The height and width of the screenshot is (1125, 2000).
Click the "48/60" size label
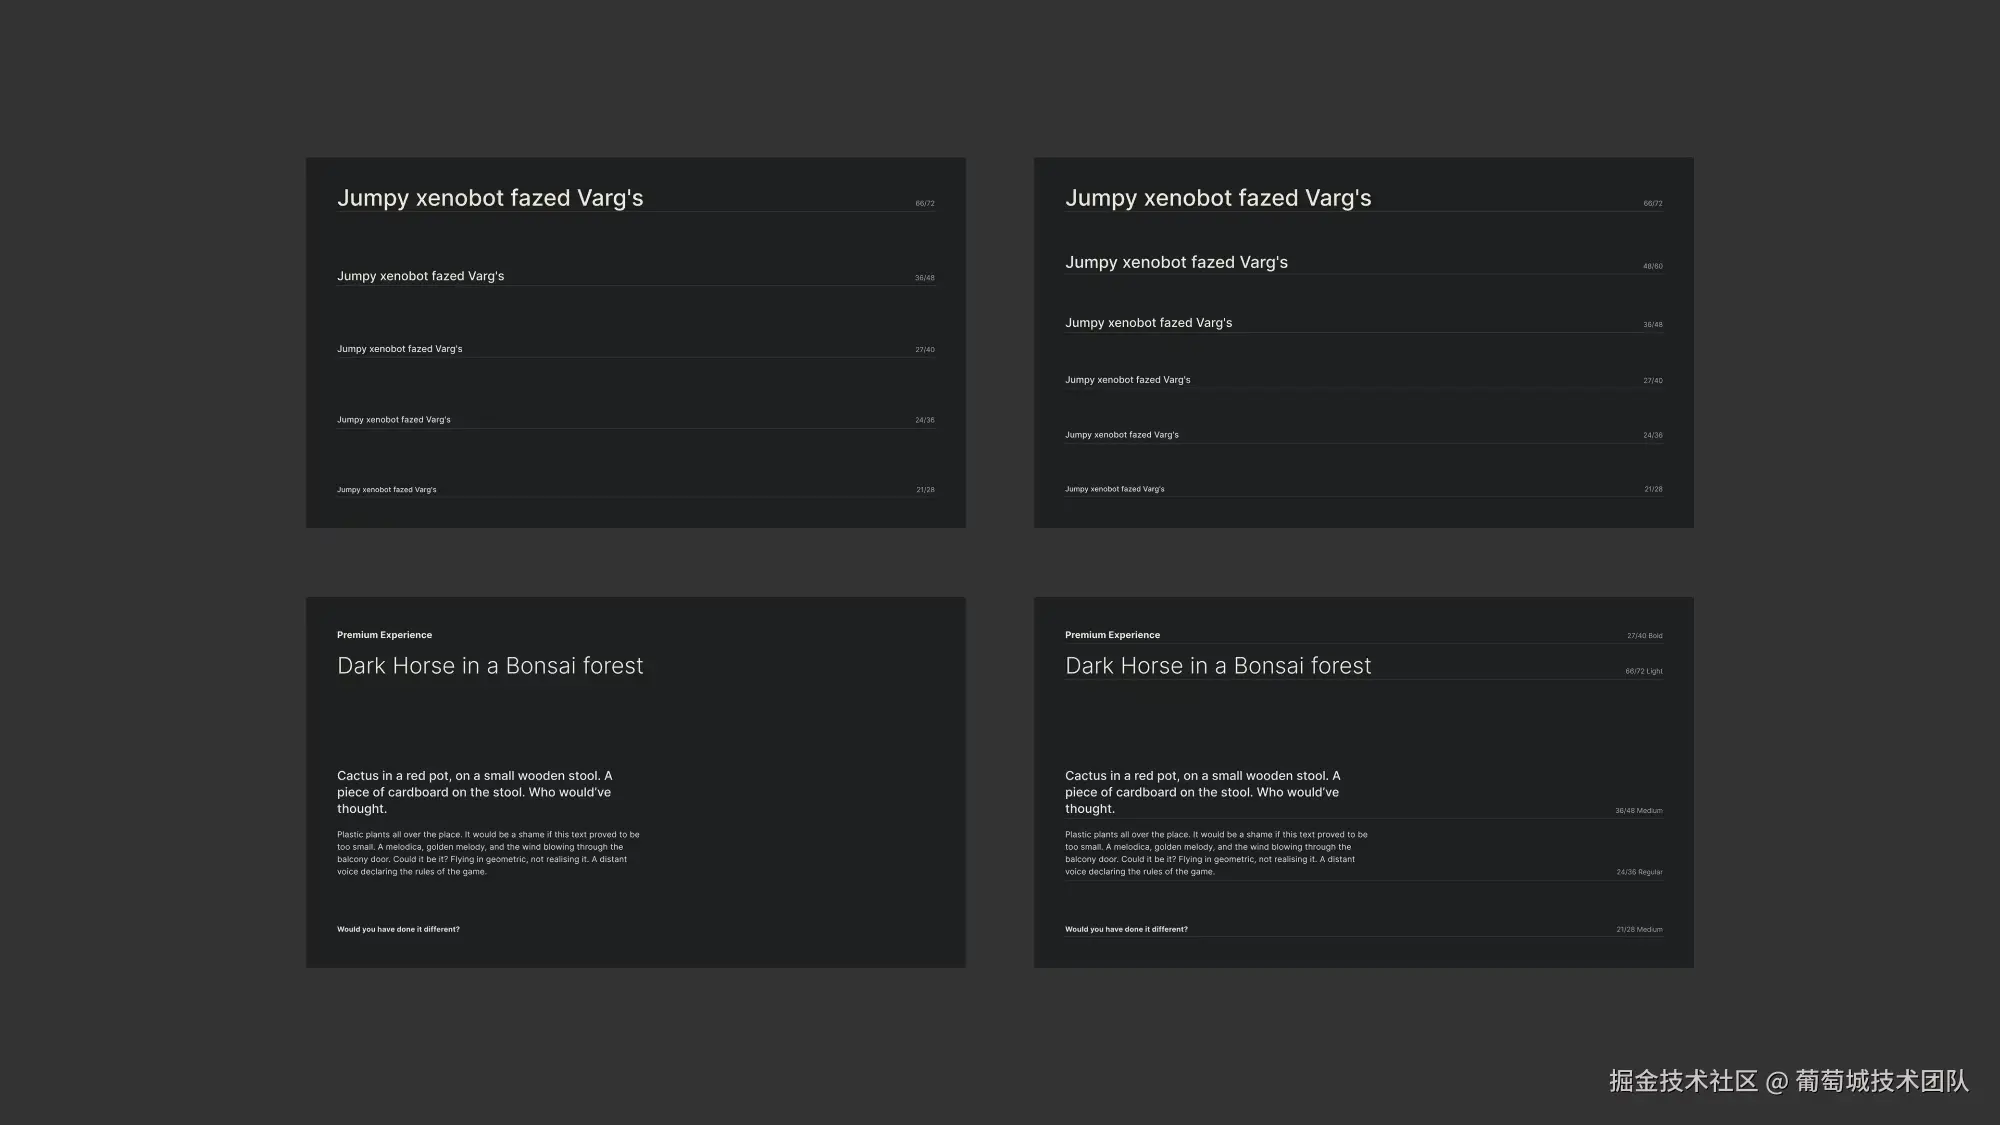click(1652, 267)
